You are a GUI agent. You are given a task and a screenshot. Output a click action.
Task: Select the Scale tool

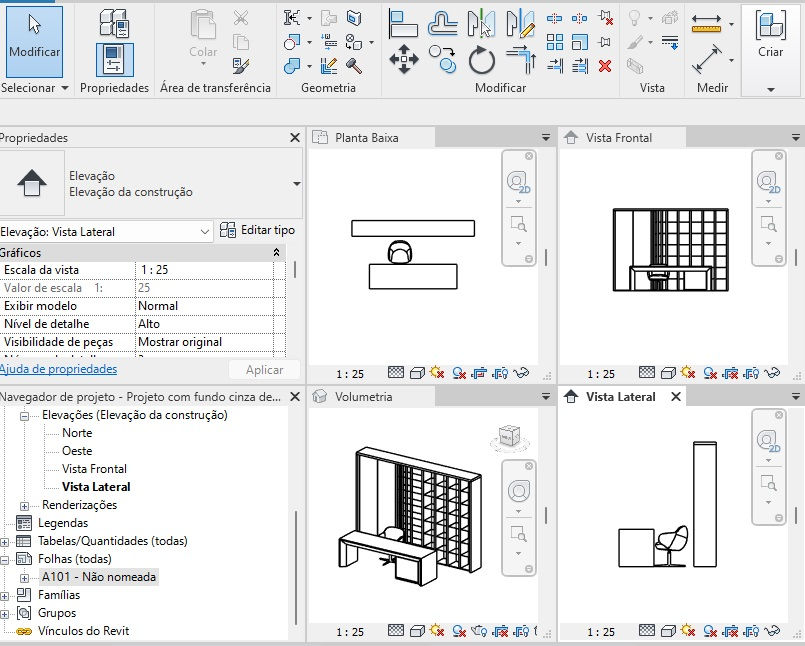click(x=580, y=42)
